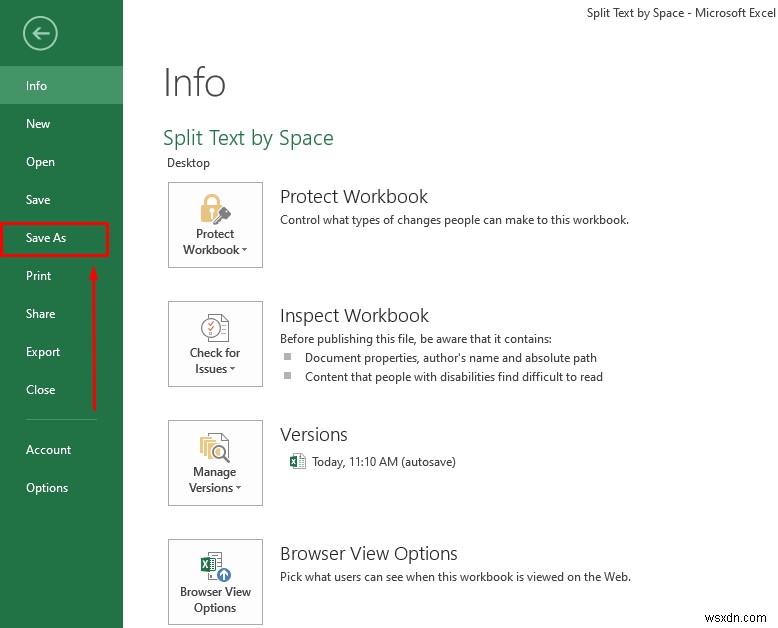Click the Desktop file location text
Viewport: 778px width, 628px height.
point(188,163)
